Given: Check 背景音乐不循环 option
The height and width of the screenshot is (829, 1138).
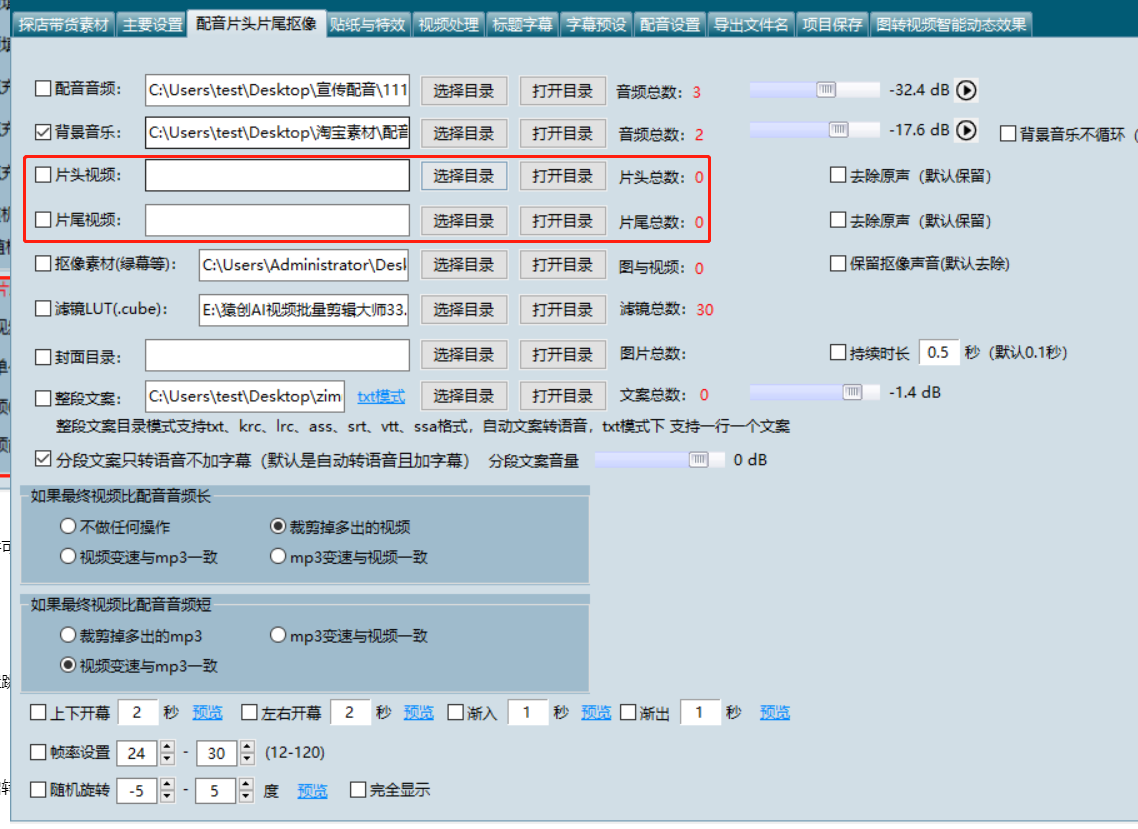Looking at the screenshot, I should pyautogui.click(x=1007, y=134).
